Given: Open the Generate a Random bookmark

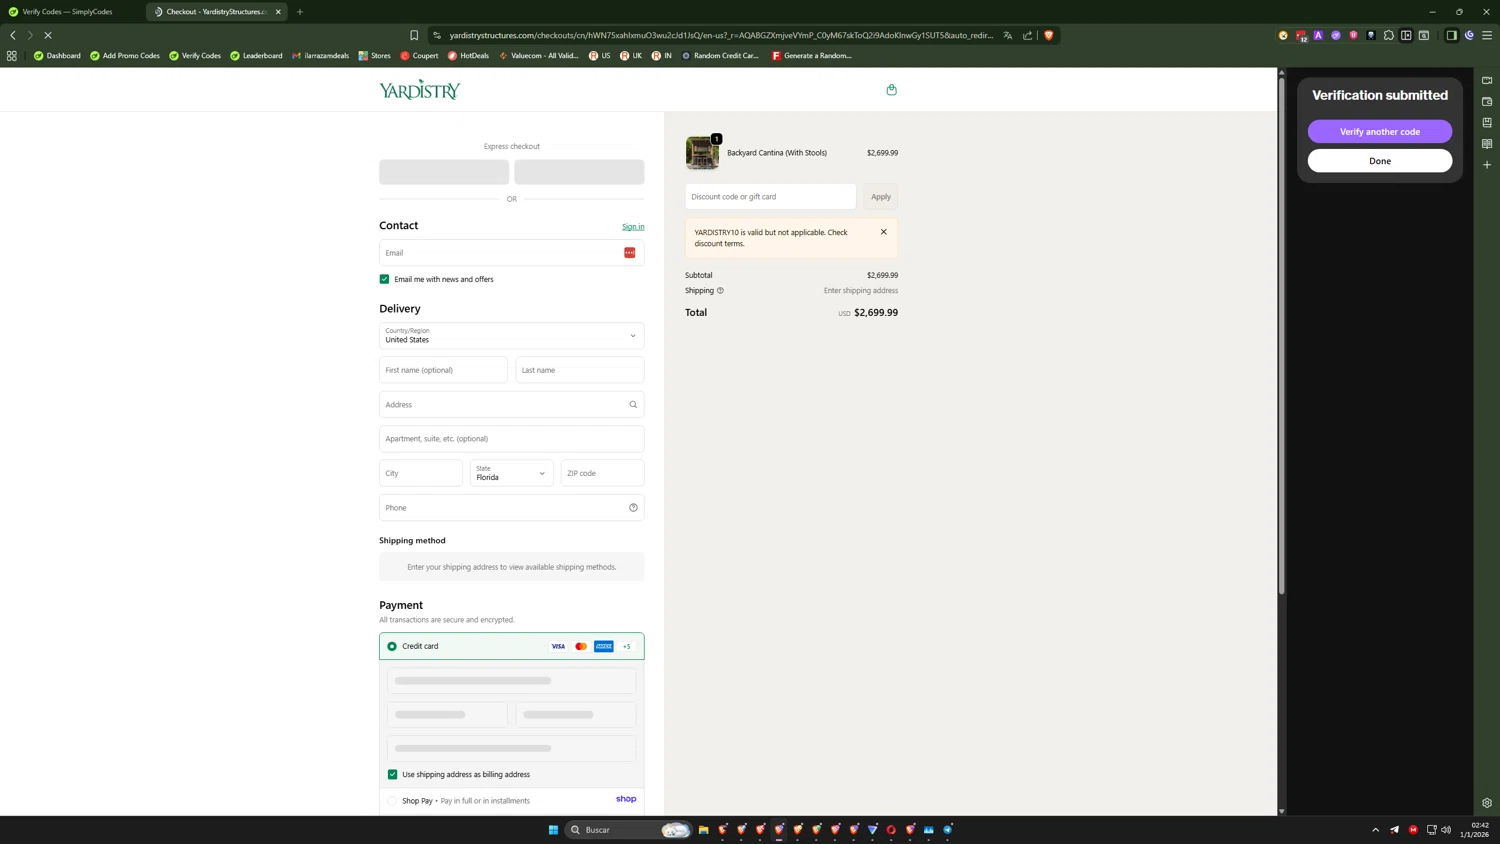Looking at the screenshot, I should 811,56.
